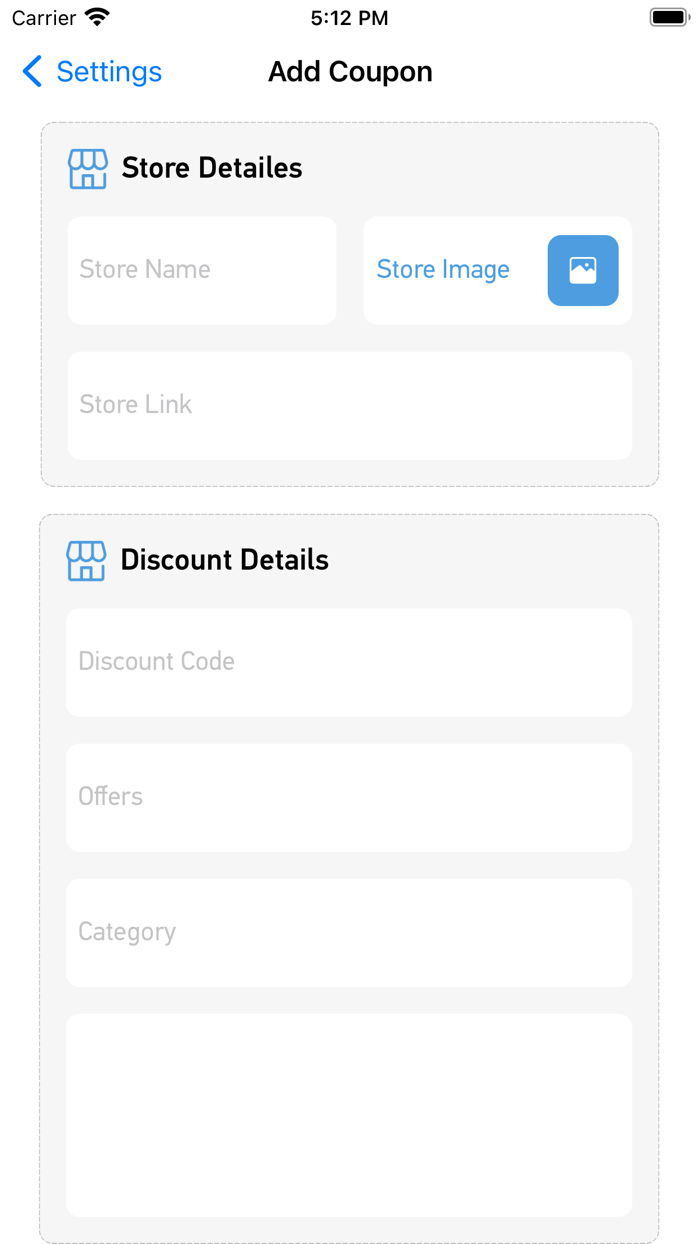Tap the 5:12 PM clock
Screen dimensions: 700x1244
coord(349,18)
